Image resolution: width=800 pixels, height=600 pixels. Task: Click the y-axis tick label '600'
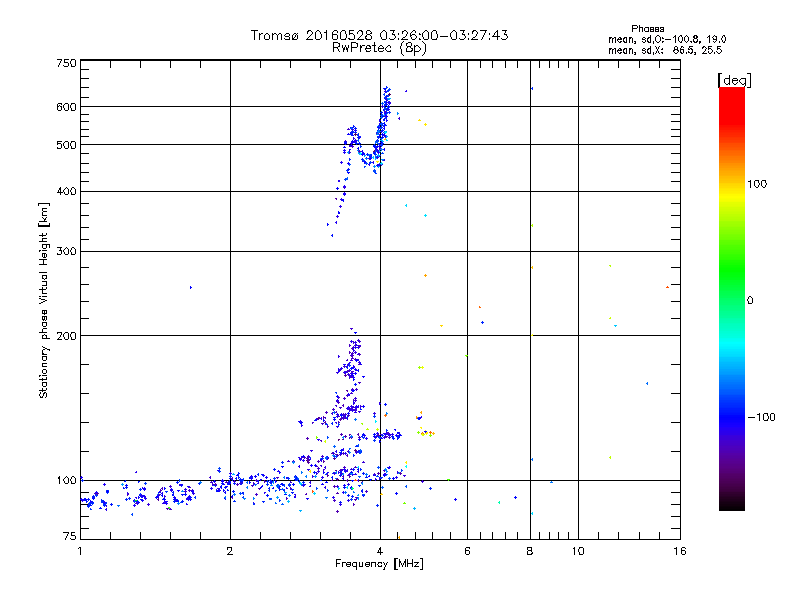point(66,107)
